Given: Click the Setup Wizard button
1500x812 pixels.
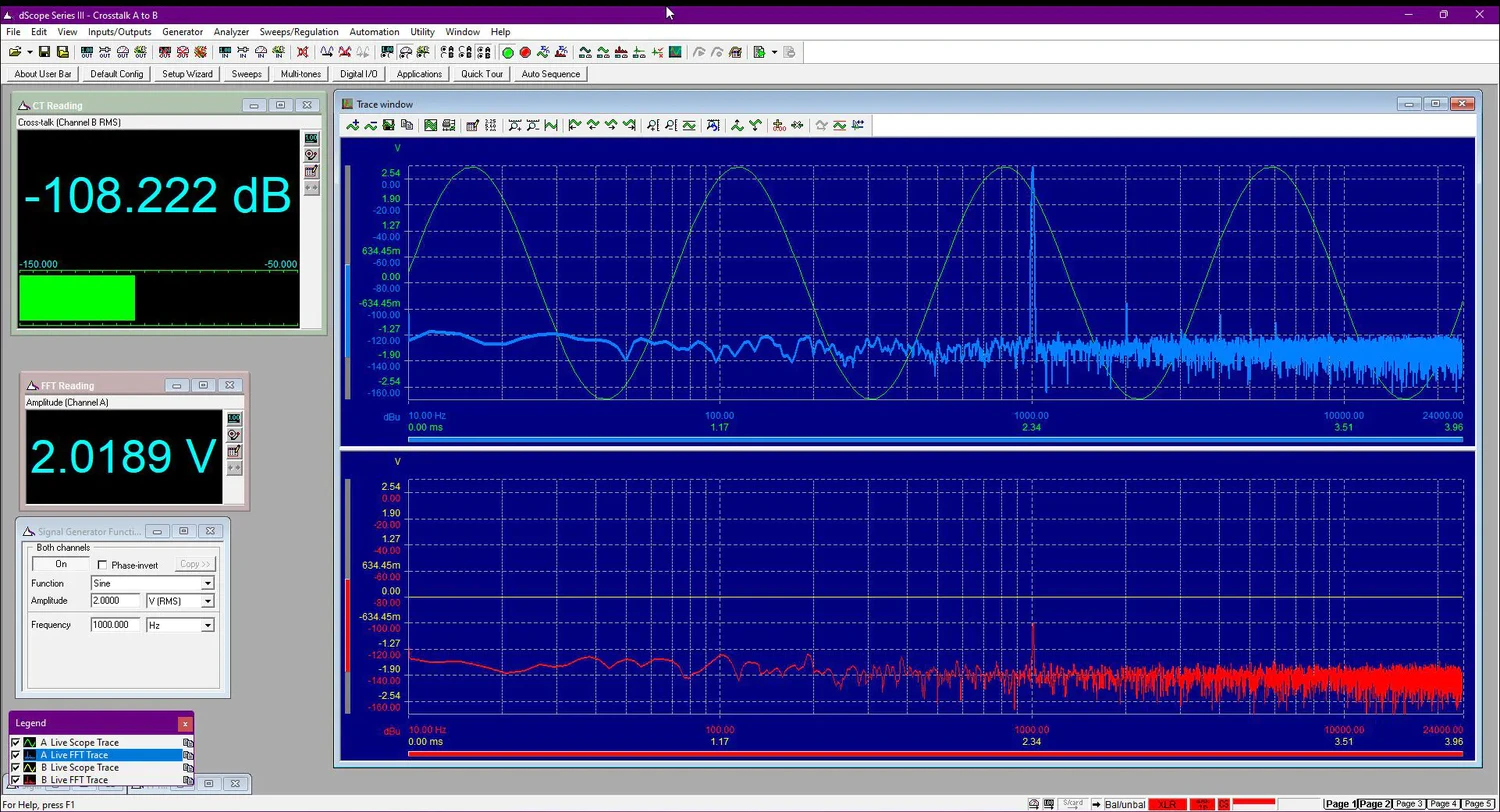Looking at the screenshot, I should click(188, 74).
